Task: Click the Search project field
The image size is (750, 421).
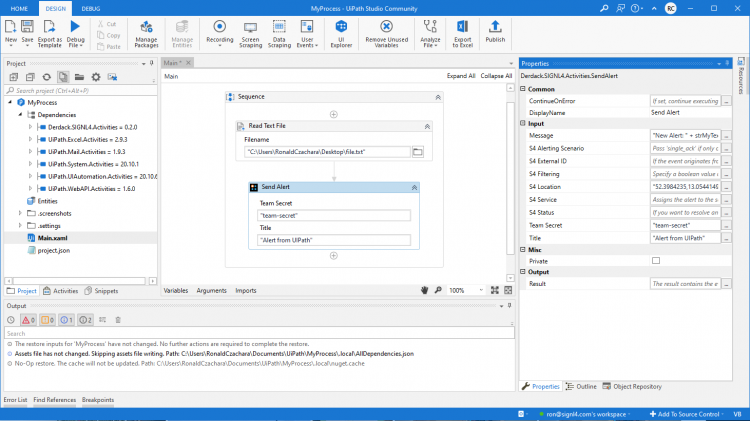Action: pyautogui.click(x=80, y=90)
